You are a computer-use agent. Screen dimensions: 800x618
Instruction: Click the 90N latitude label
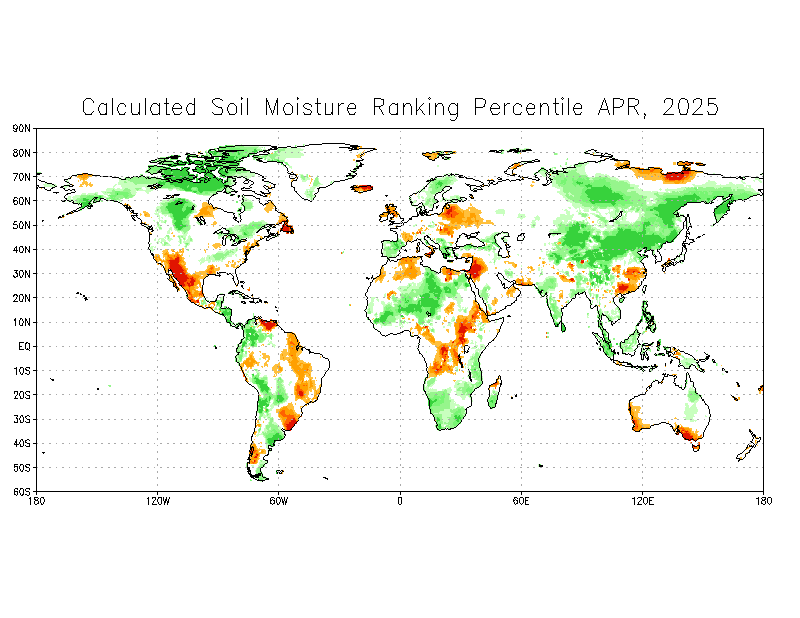22,129
